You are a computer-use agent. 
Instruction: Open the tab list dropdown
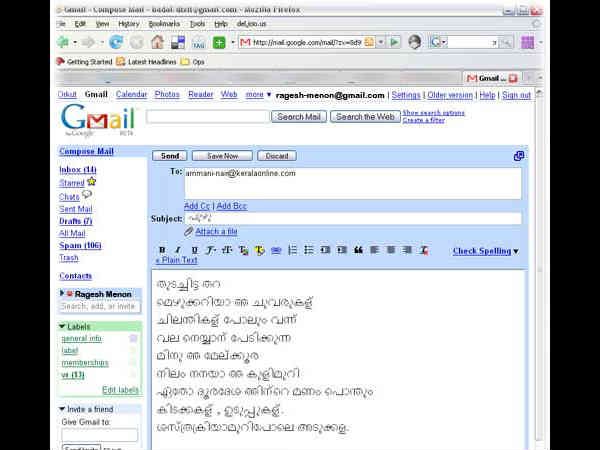point(540,78)
